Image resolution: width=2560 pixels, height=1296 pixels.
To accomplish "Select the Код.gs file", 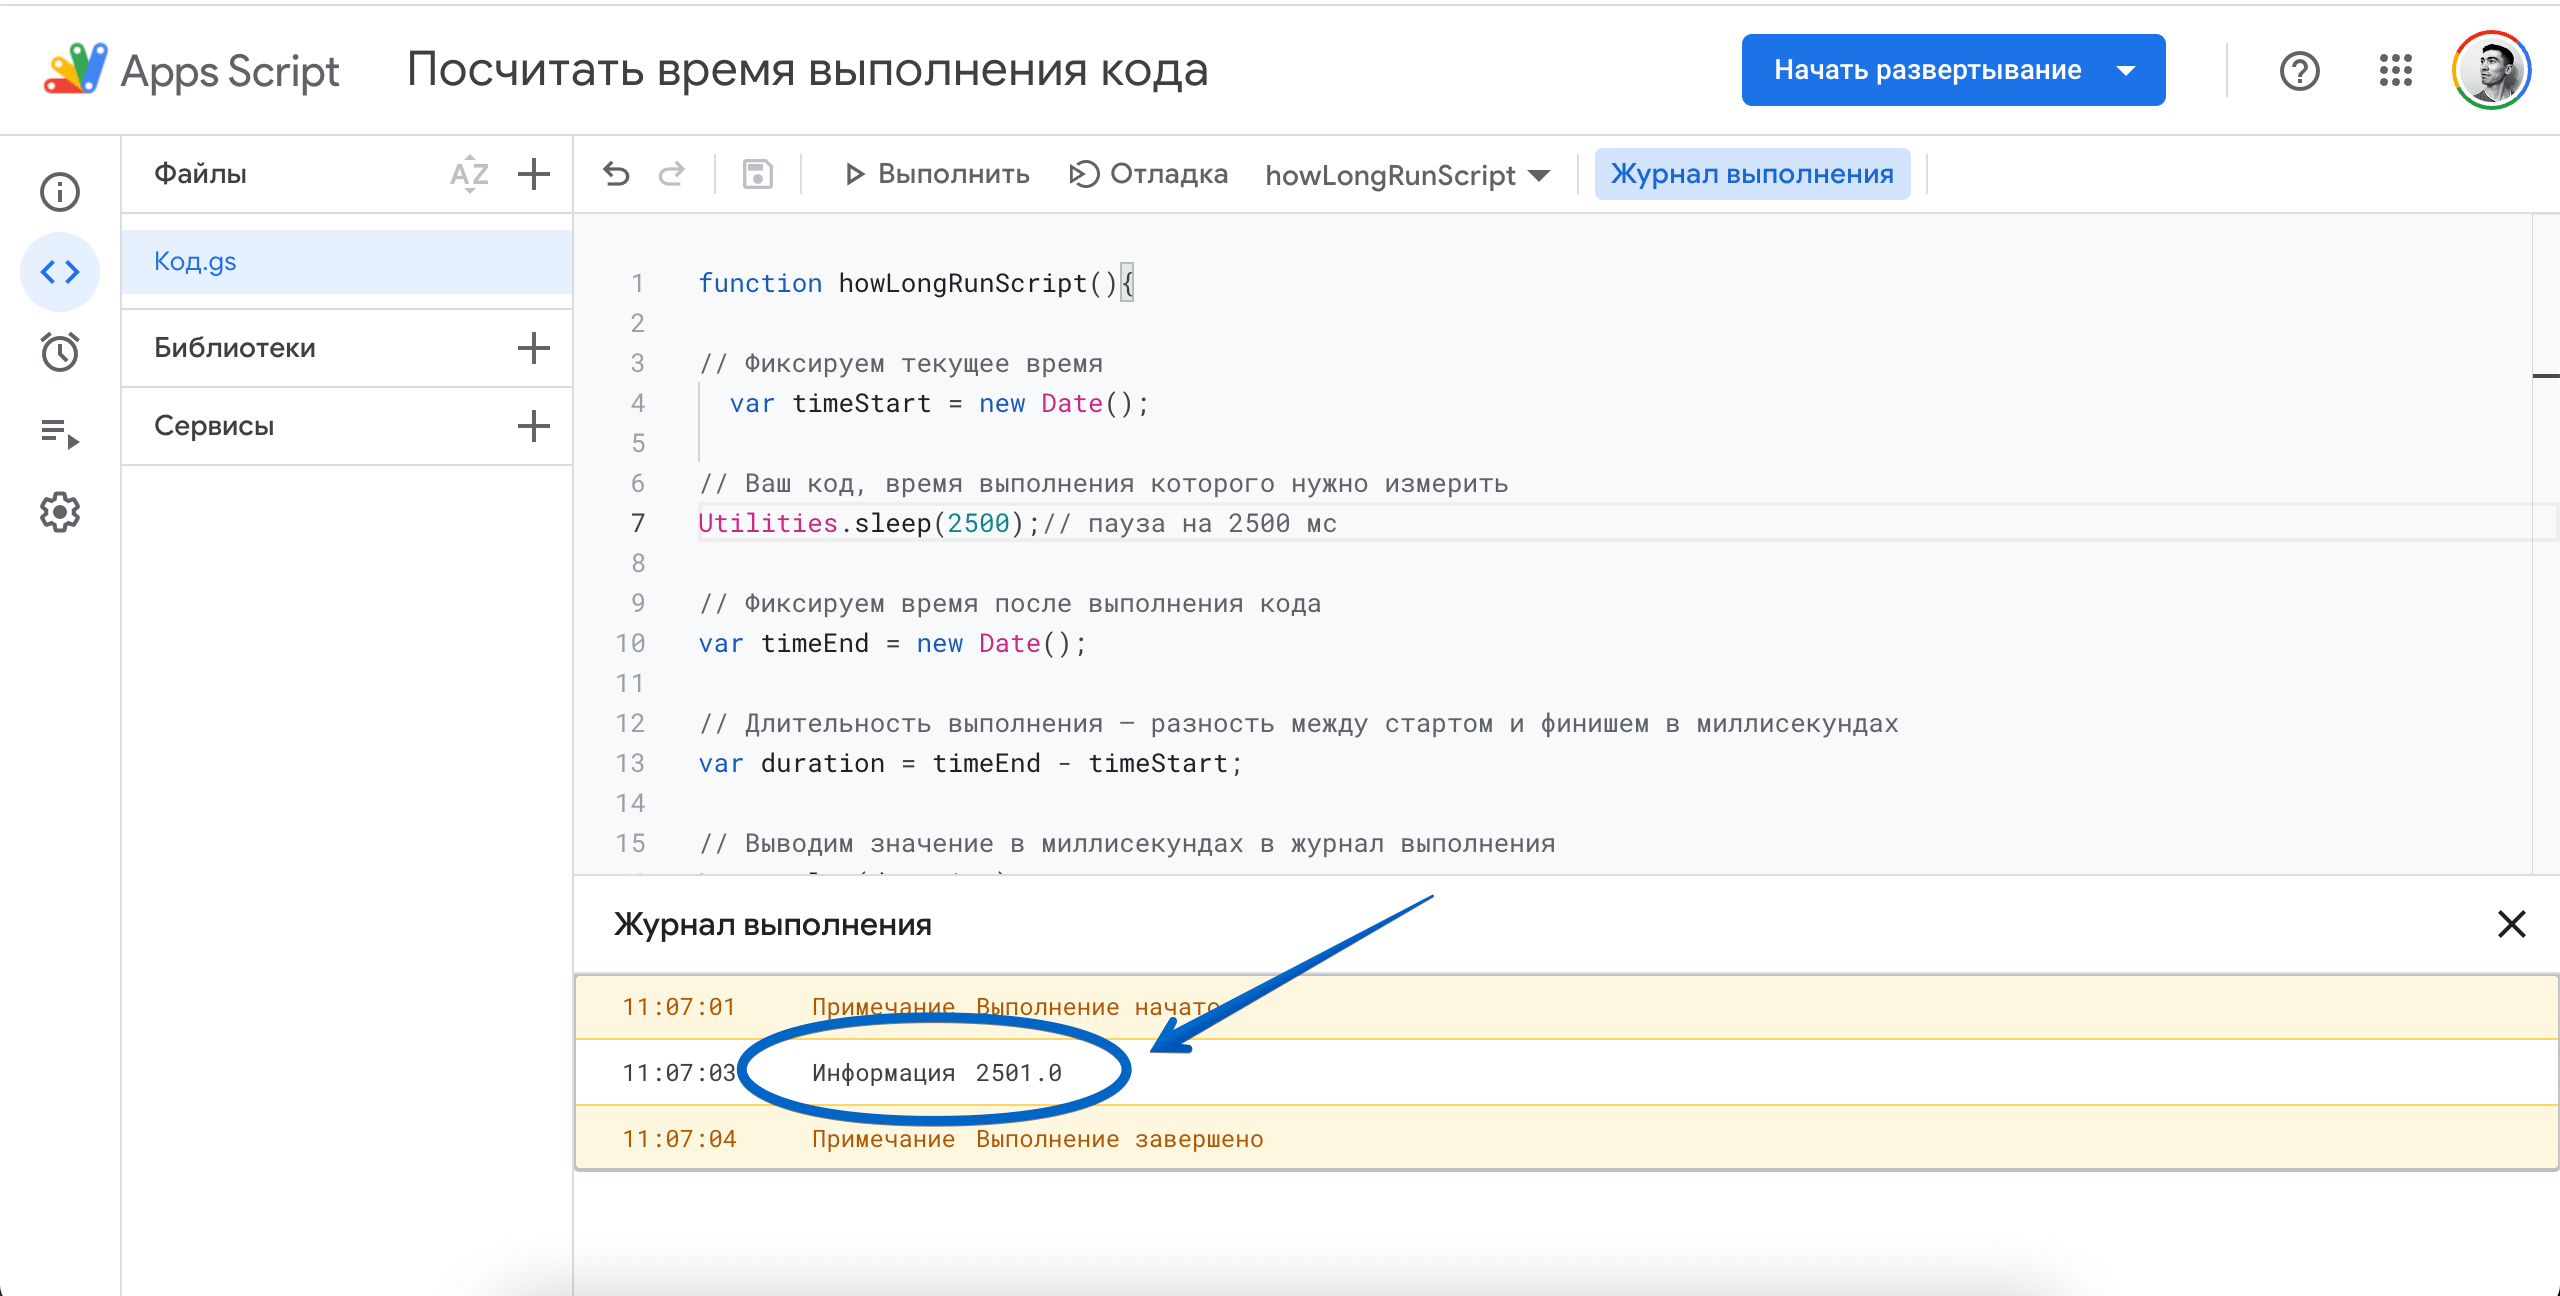I will [x=347, y=262].
